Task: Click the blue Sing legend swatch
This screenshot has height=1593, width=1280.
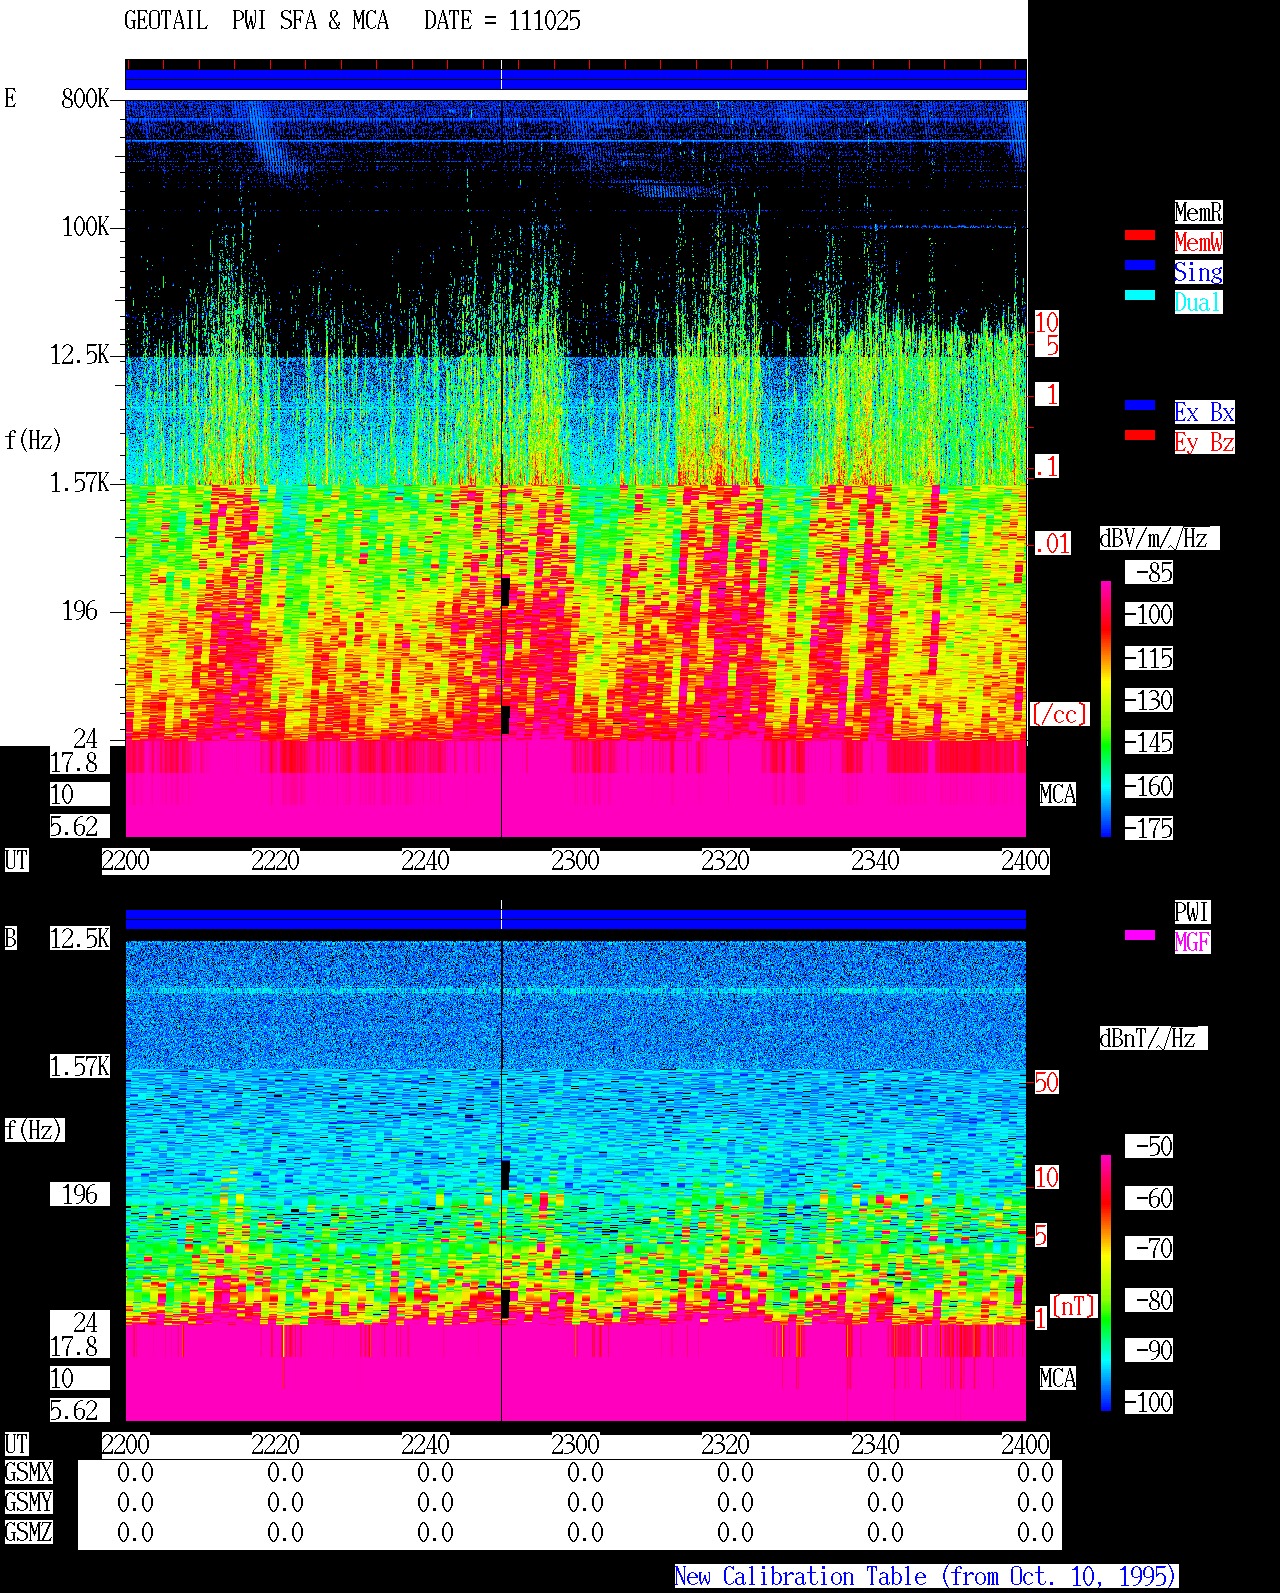Action: pyautogui.click(x=1140, y=265)
